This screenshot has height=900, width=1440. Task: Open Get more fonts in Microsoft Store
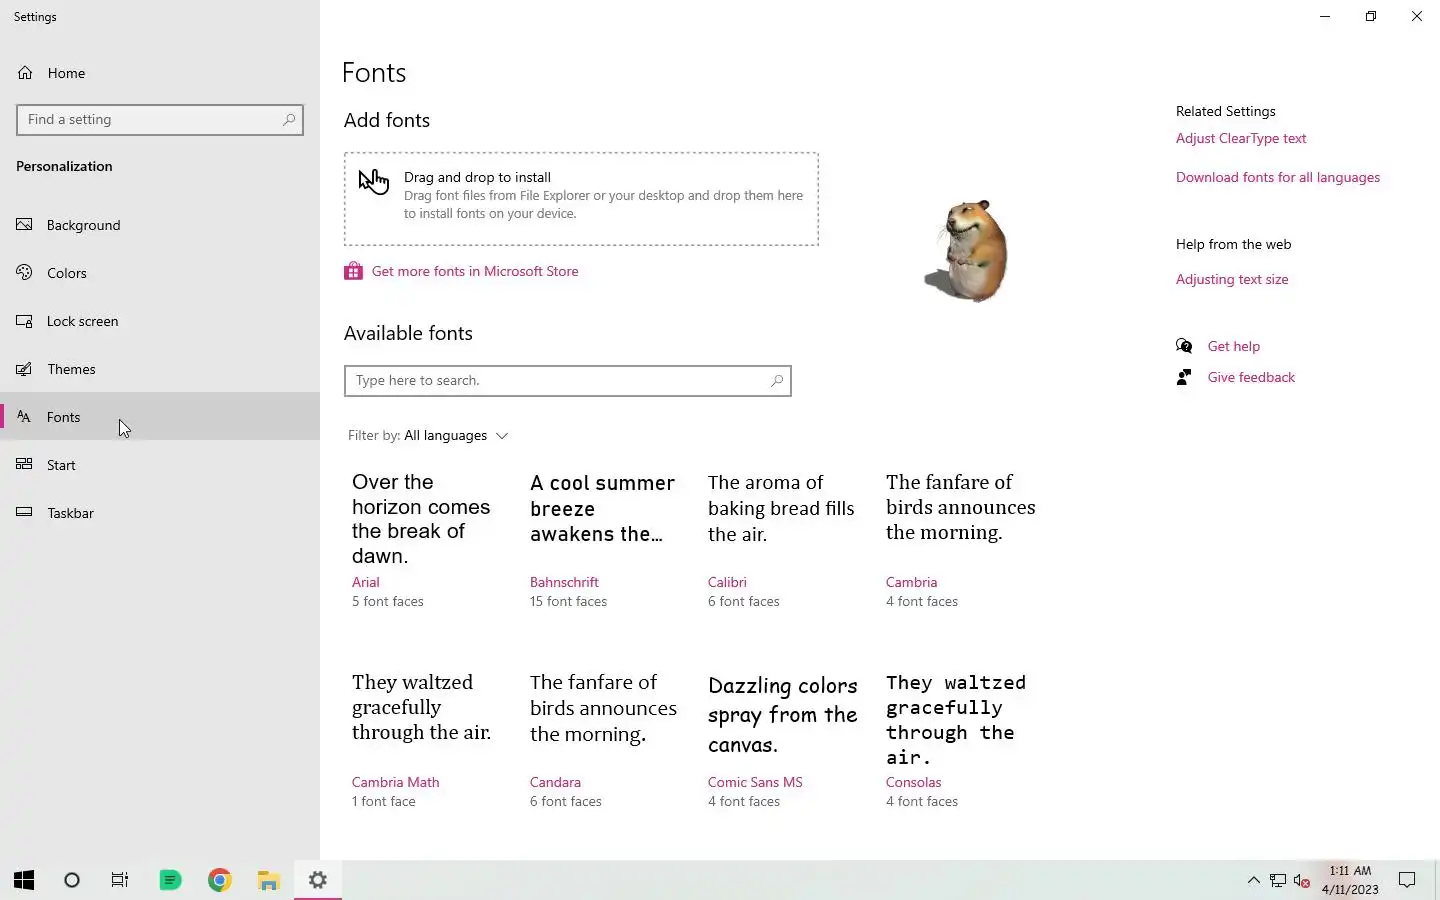pyautogui.click(x=475, y=271)
